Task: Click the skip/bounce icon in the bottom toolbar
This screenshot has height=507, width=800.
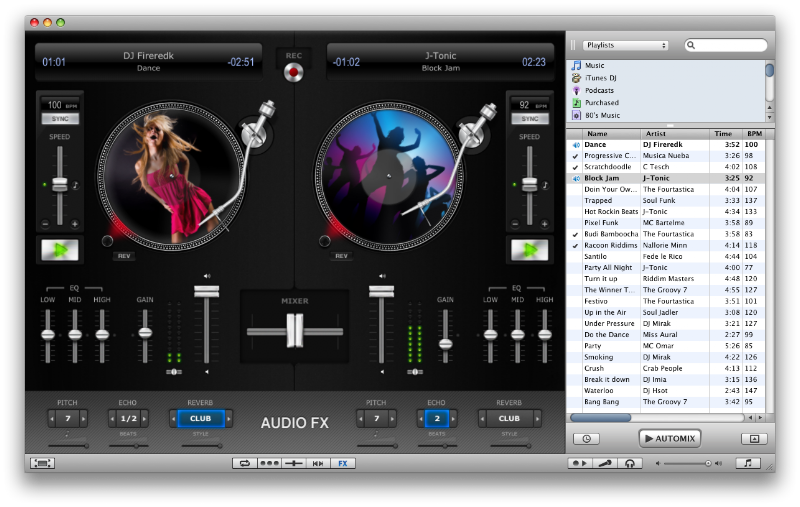Action: pyautogui.click(x=318, y=463)
